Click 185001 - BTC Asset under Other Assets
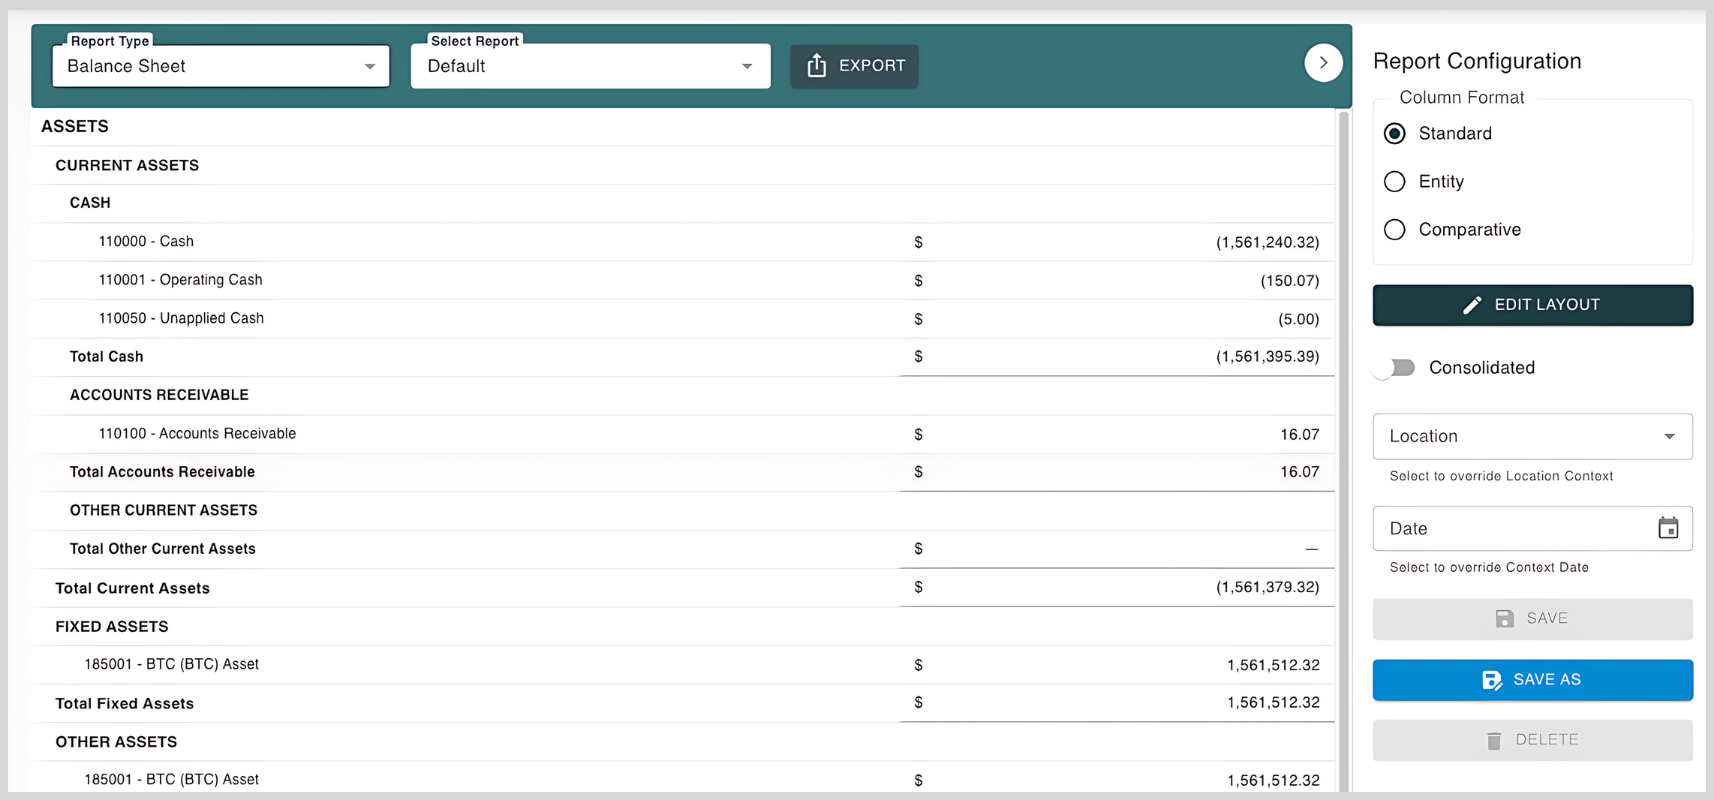The image size is (1714, 800). pyautogui.click(x=171, y=779)
